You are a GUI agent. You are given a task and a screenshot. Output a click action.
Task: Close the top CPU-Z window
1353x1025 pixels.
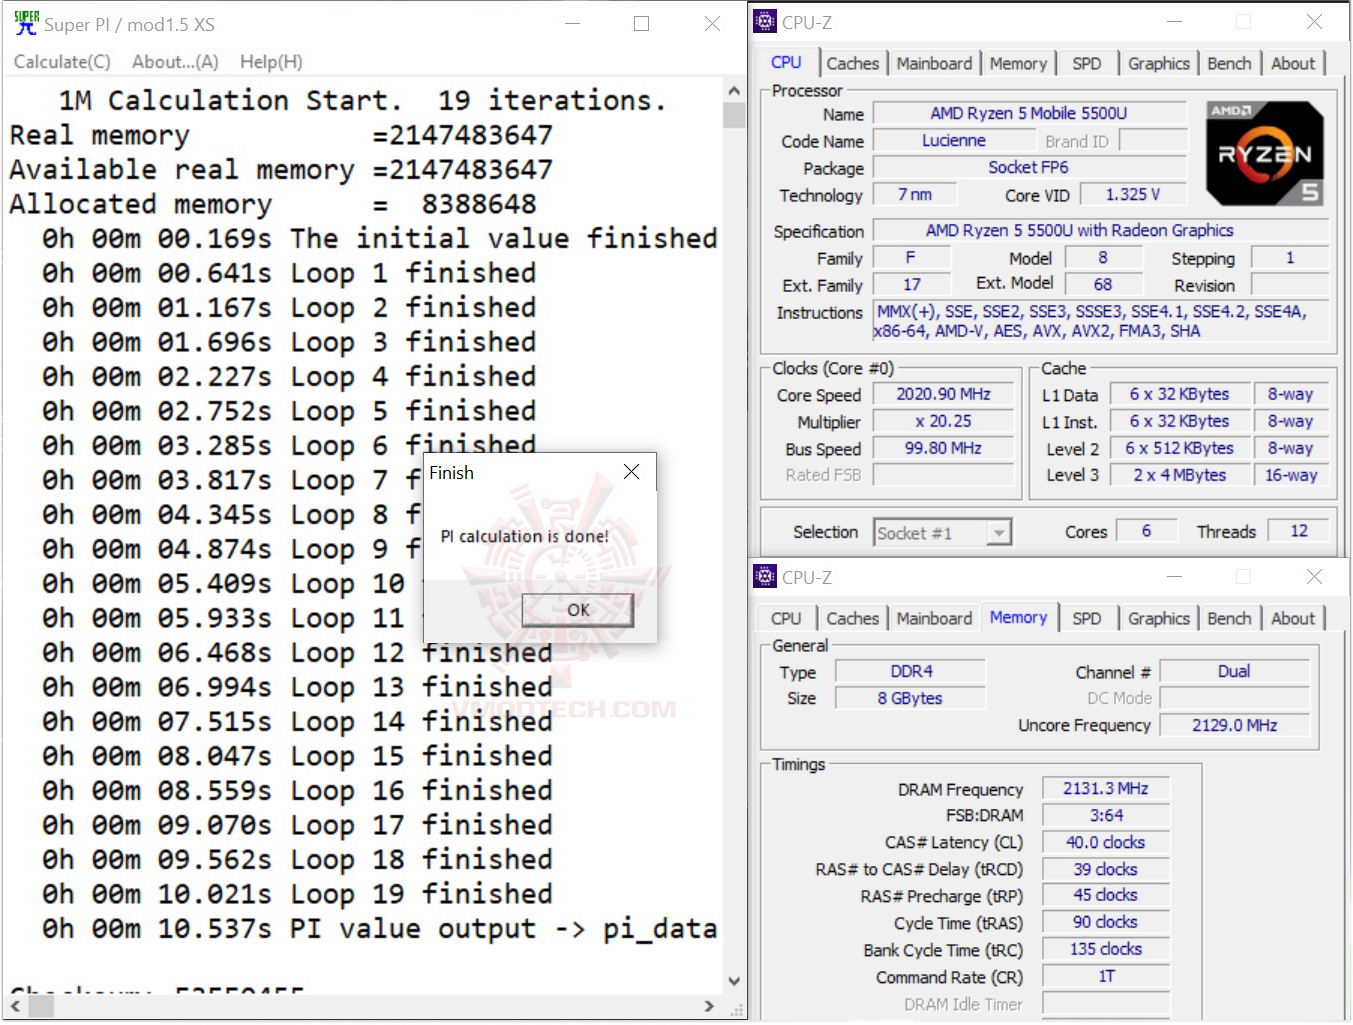[x=1314, y=21]
